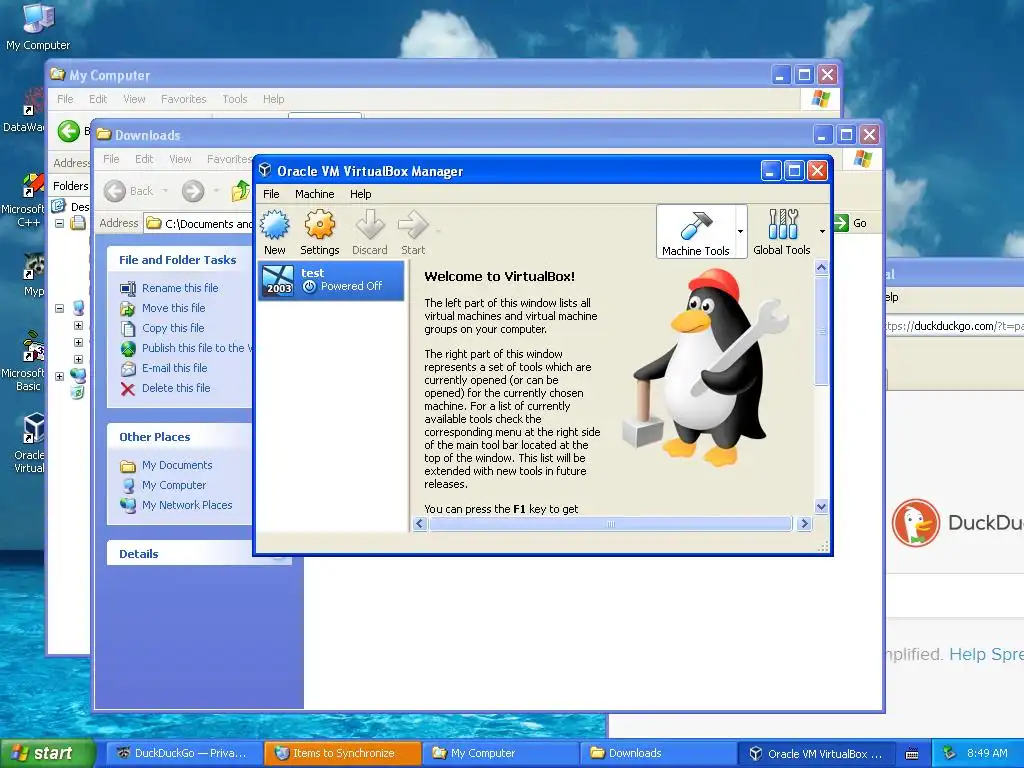The width and height of the screenshot is (1024, 768).
Task: Click the Start button
Action: pyautogui.click(x=46, y=753)
